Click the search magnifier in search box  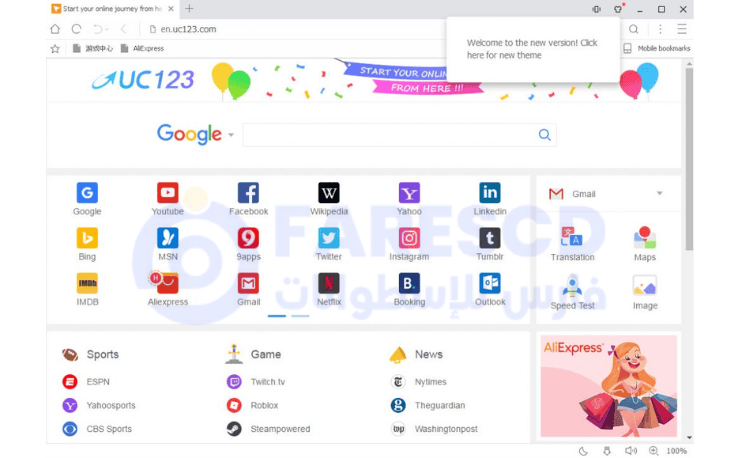click(x=545, y=135)
